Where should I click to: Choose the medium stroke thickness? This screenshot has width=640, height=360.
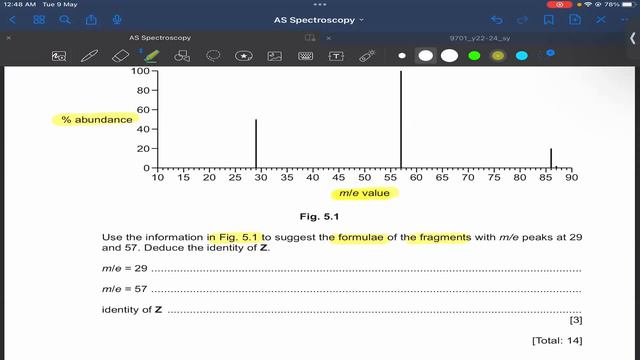425,56
